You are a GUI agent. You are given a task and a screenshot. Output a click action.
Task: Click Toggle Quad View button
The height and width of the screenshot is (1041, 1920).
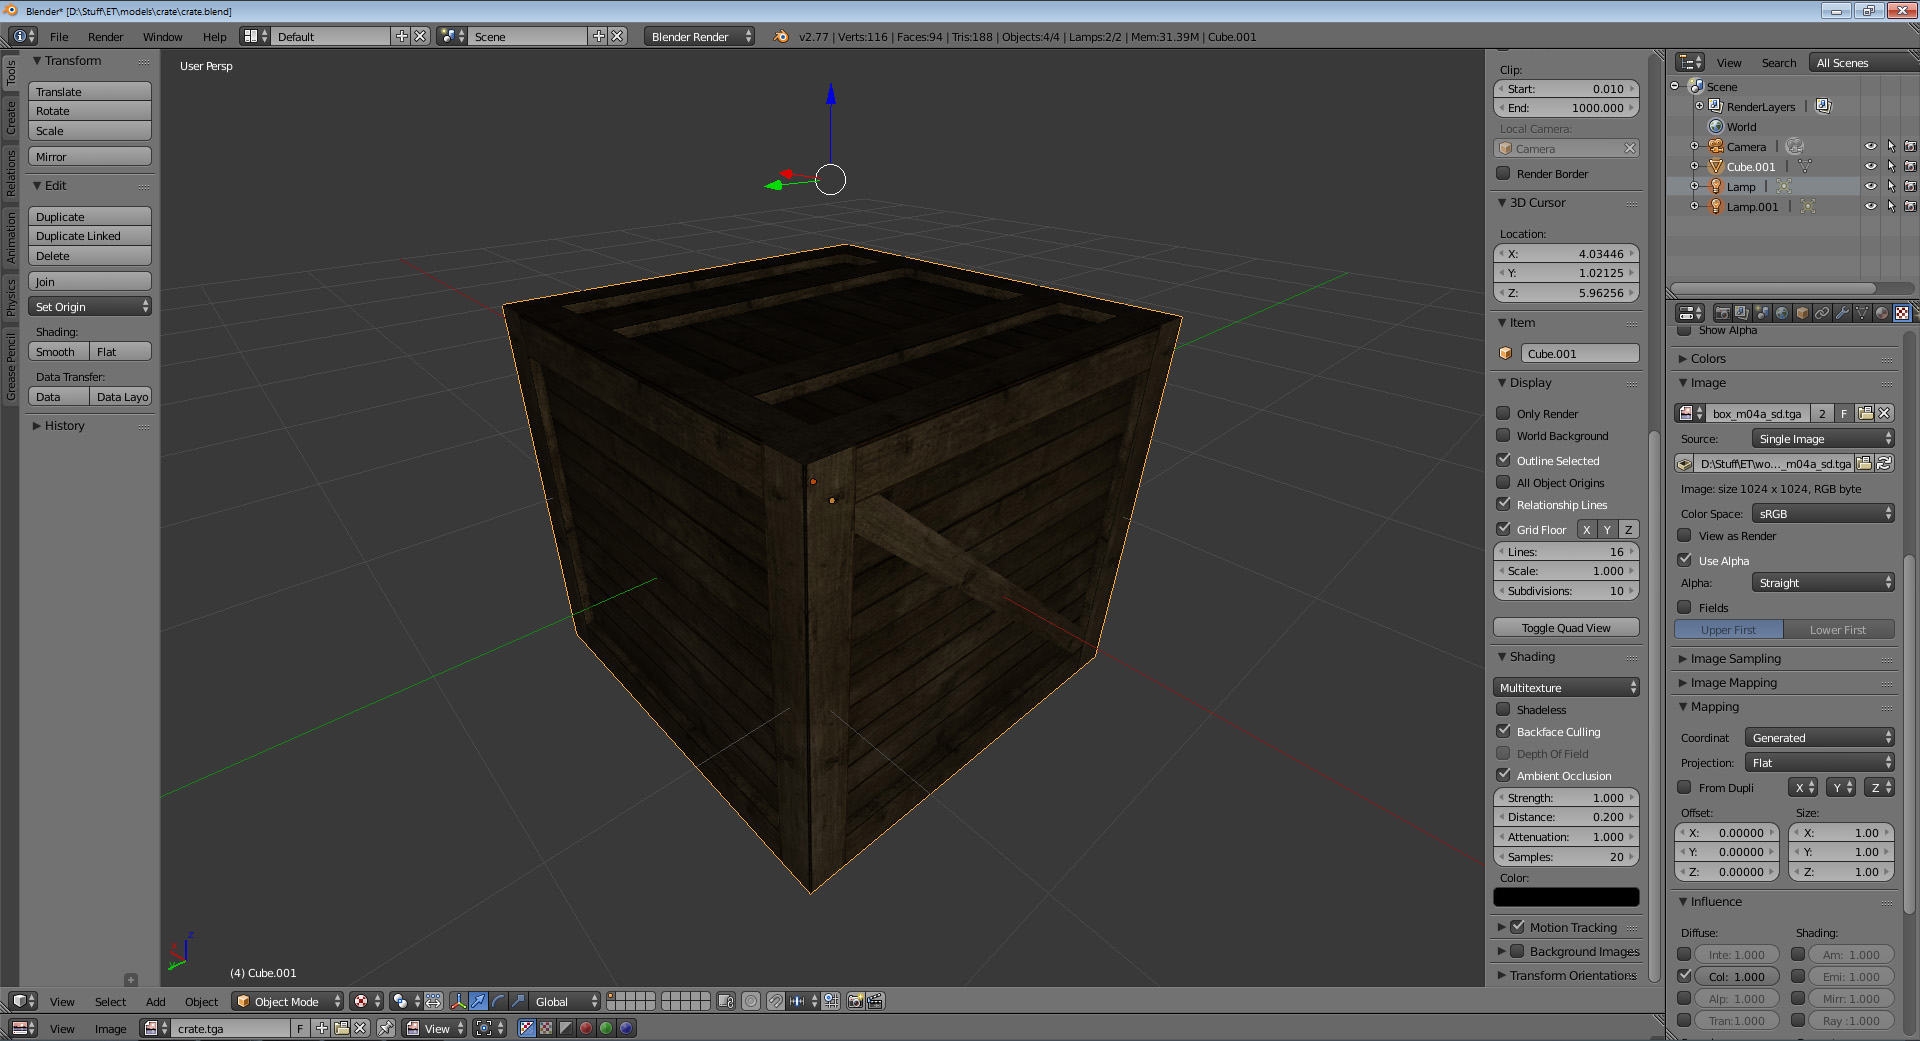coord(1566,627)
